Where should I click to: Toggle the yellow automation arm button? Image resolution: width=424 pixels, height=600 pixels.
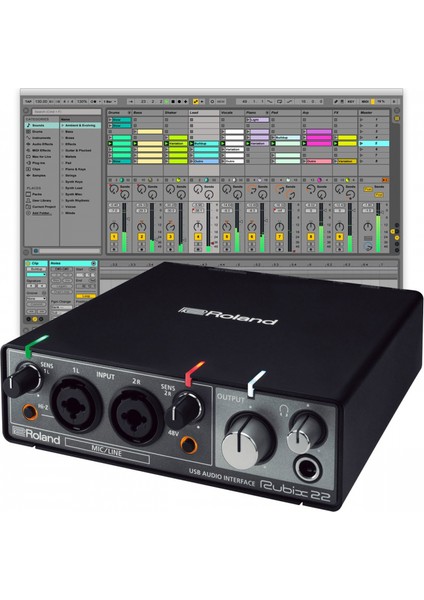click(x=196, y=102)
